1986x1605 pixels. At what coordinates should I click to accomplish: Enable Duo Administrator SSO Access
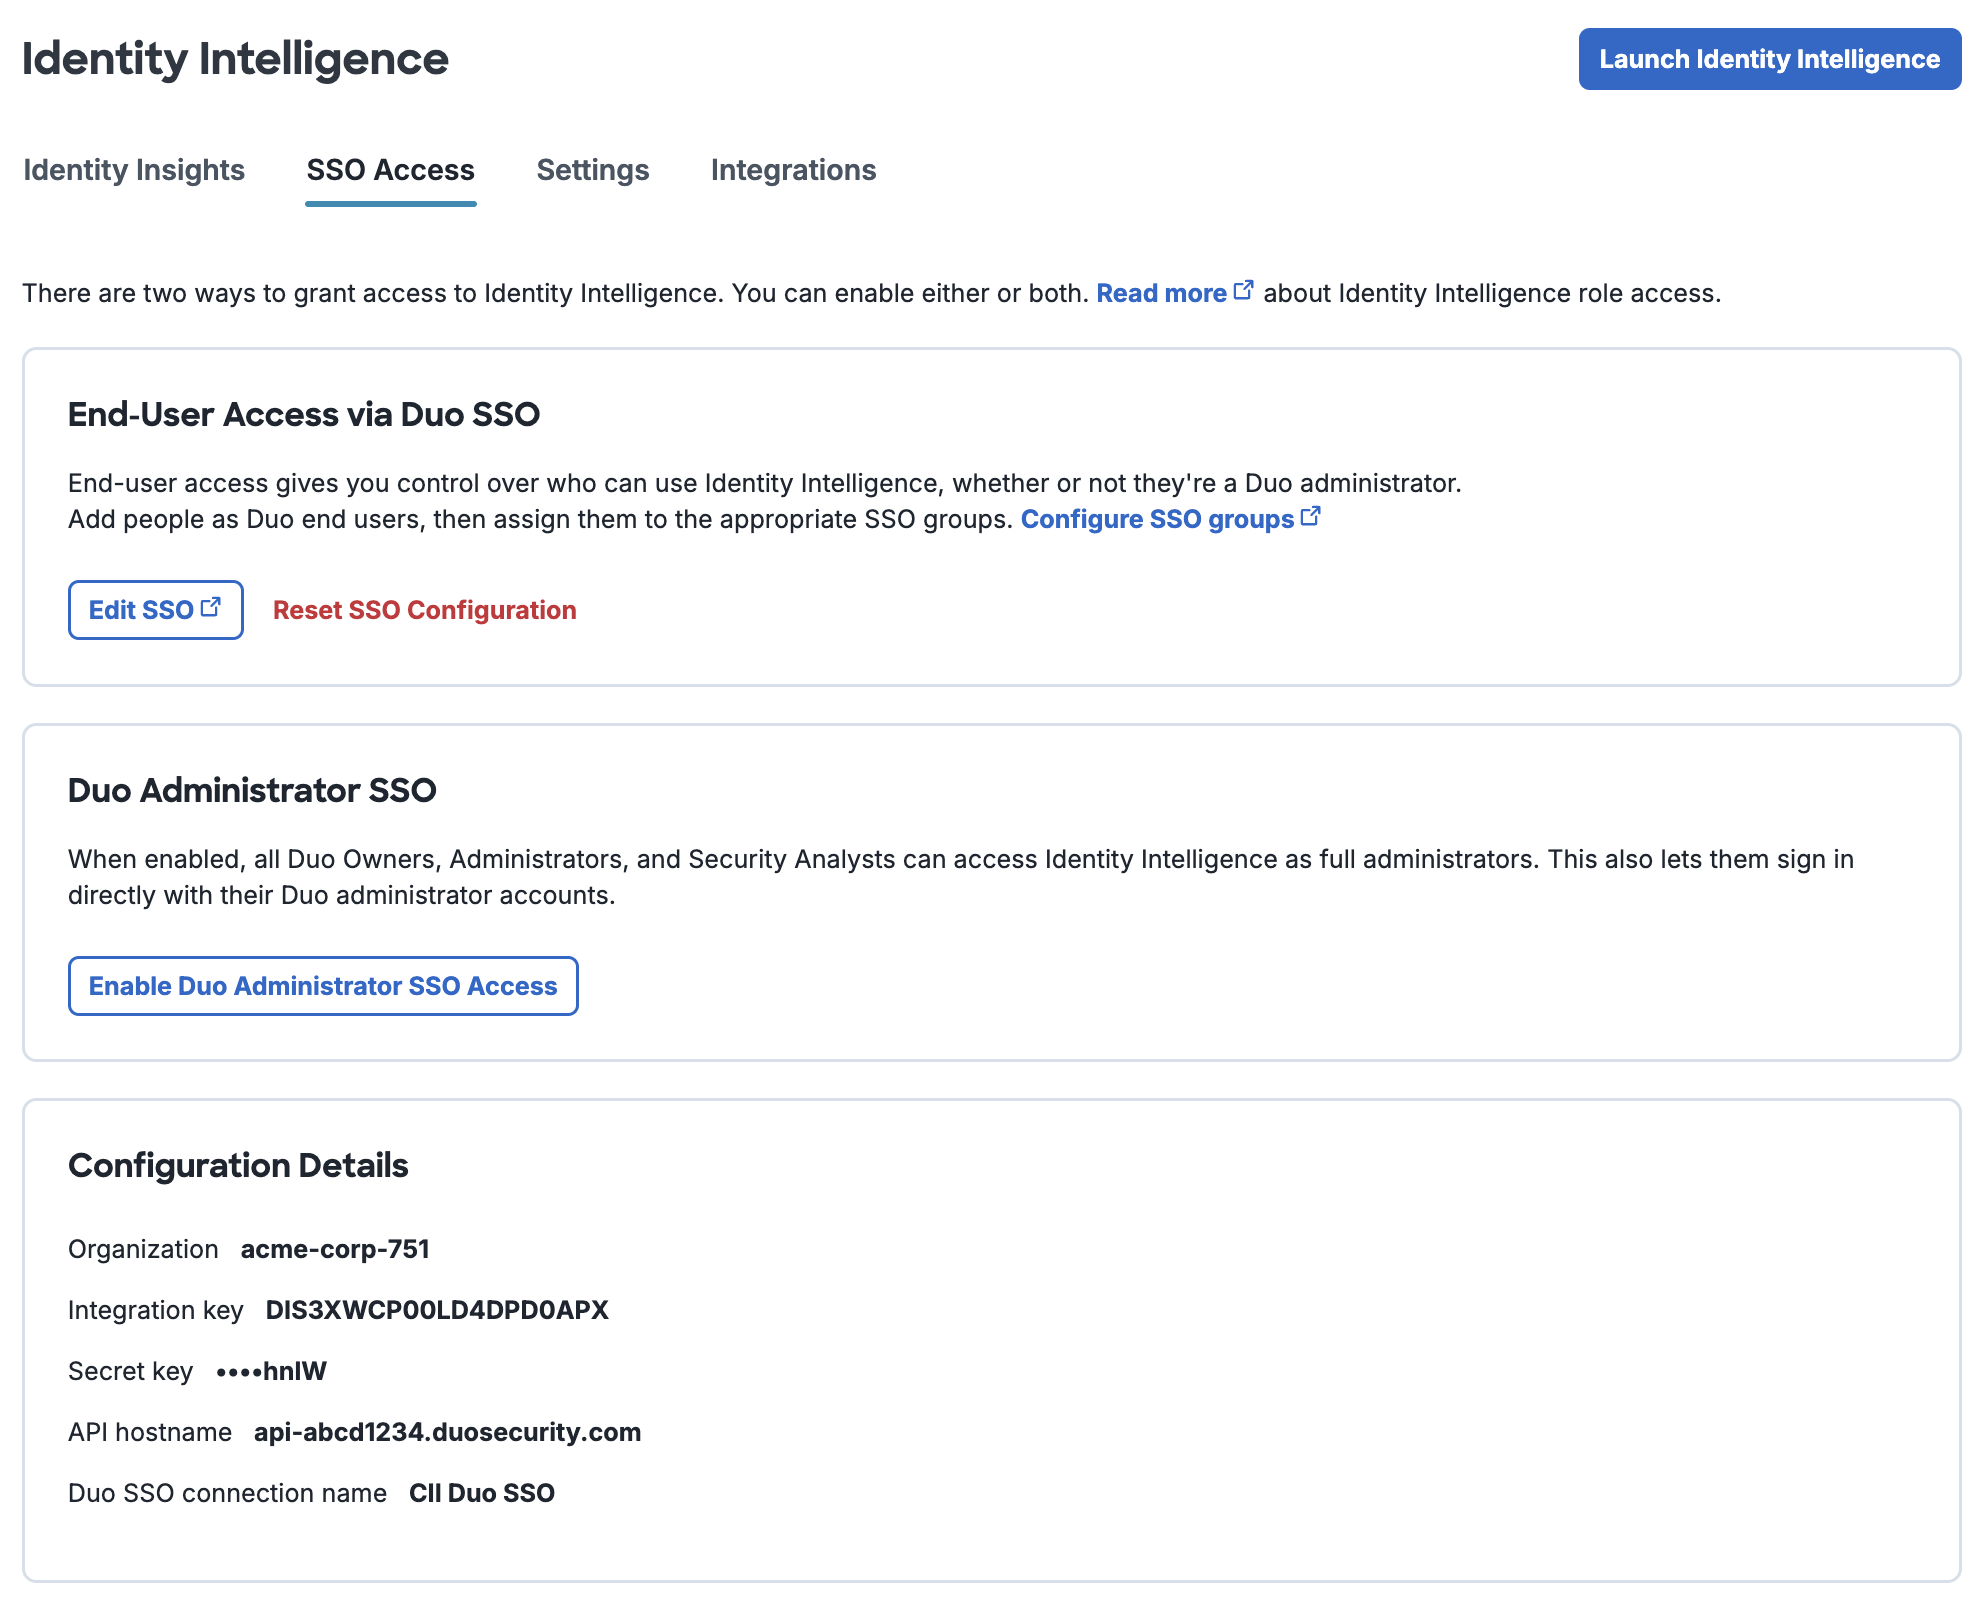tap(323, 986)
